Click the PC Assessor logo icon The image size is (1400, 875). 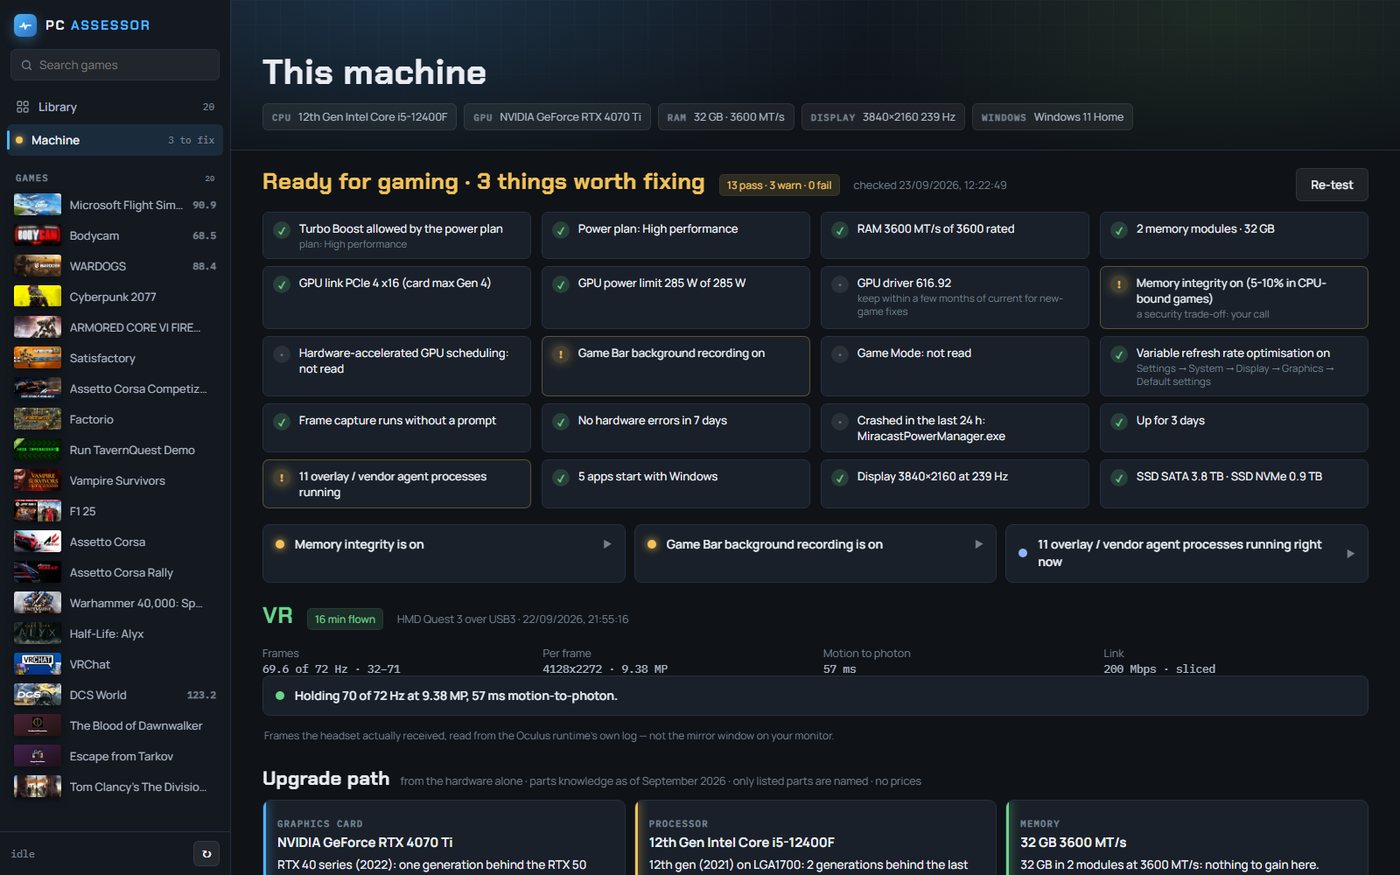[25, 25]
